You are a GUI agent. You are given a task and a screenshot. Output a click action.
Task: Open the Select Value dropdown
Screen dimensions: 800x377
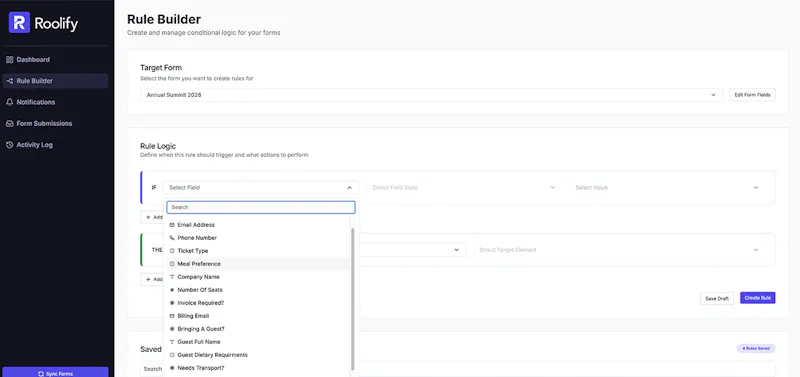pyautogui.click(x=667, y=188)
